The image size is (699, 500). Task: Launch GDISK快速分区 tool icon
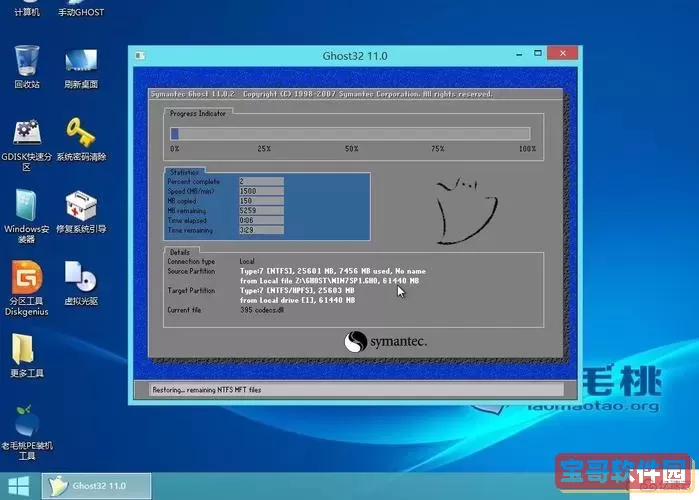[x=27, y=144]
